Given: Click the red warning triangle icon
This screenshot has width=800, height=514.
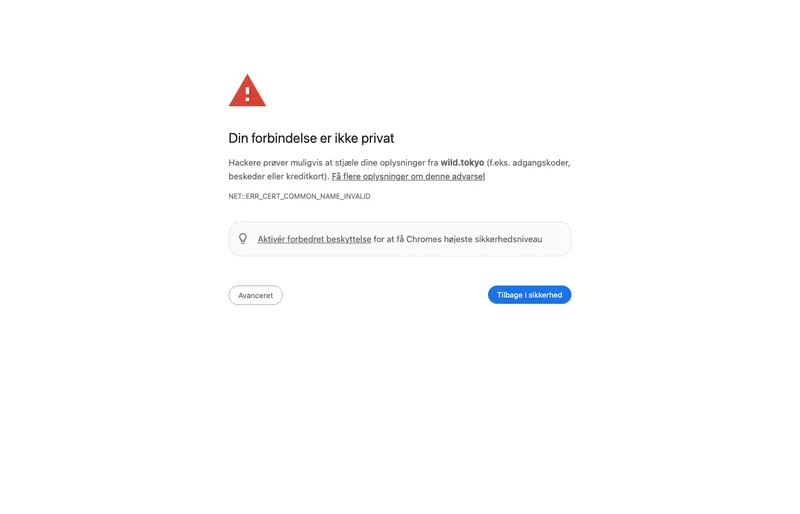Looking at the screenshot, I should 247,91.
